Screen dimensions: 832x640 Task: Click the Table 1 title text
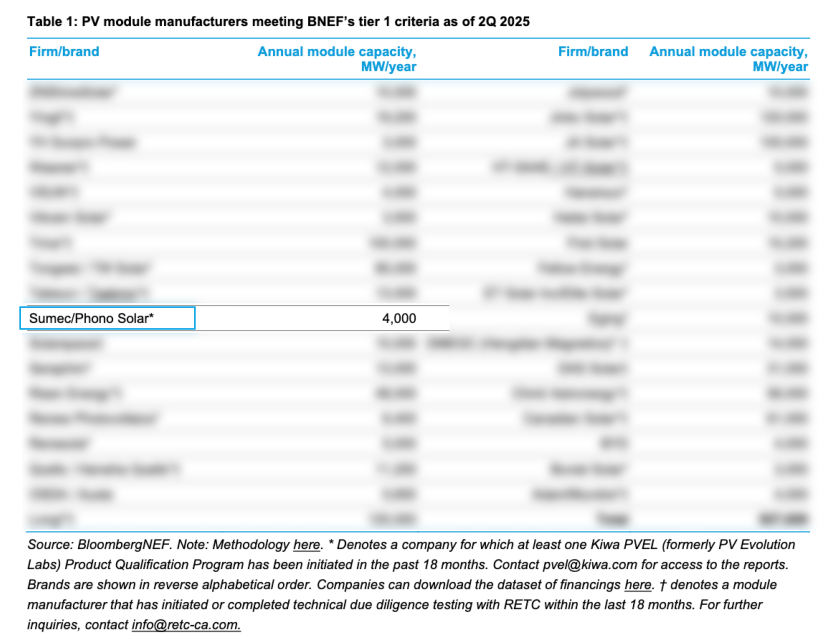279,22
